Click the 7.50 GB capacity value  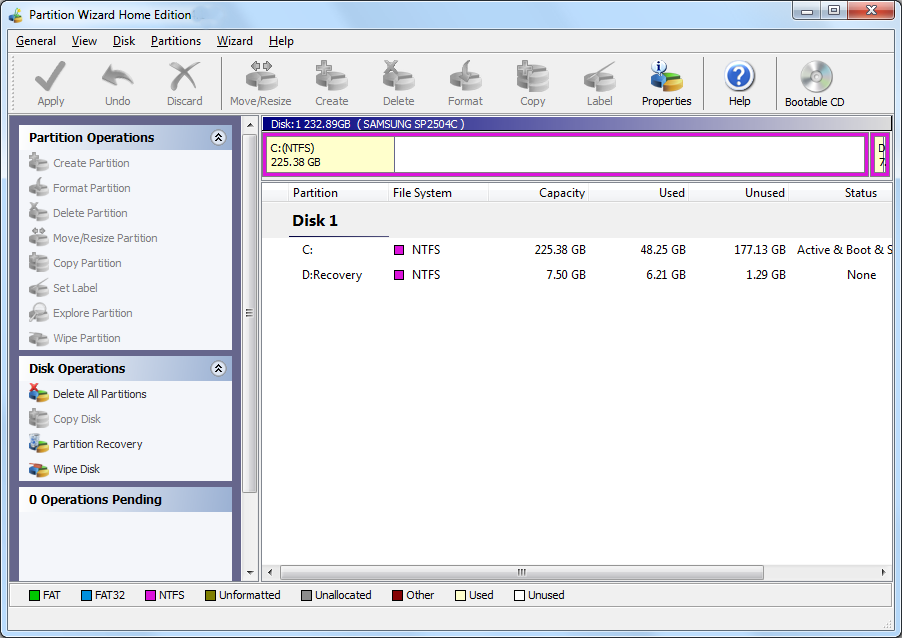point(566,275)
